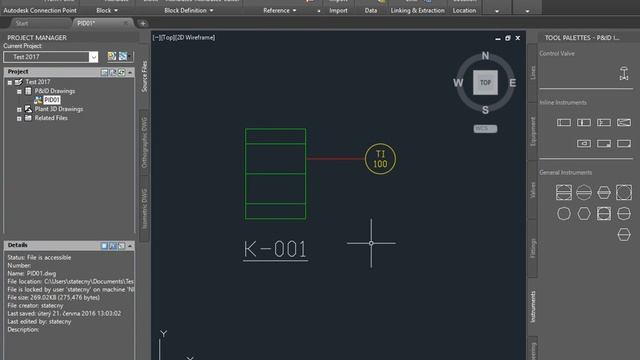Collapse the Test 2017 tree node

click(x=10, y=82)
